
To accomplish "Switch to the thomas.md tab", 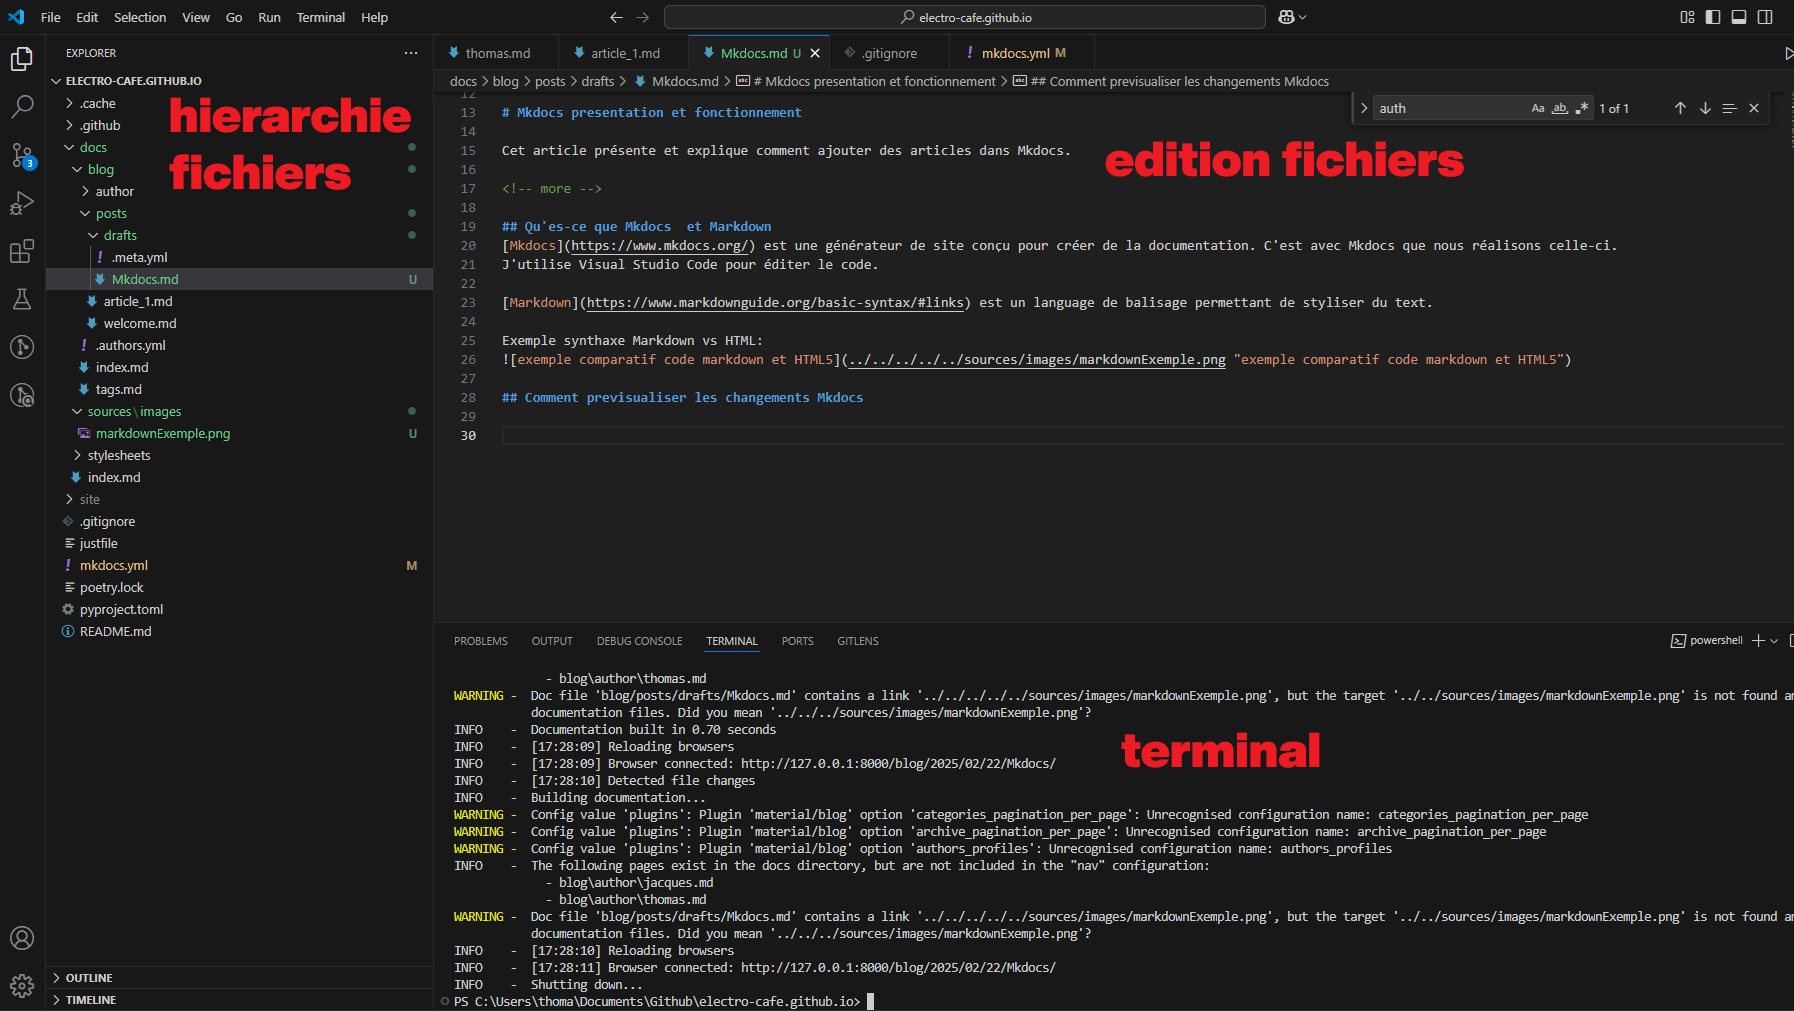I will (497, 53).
